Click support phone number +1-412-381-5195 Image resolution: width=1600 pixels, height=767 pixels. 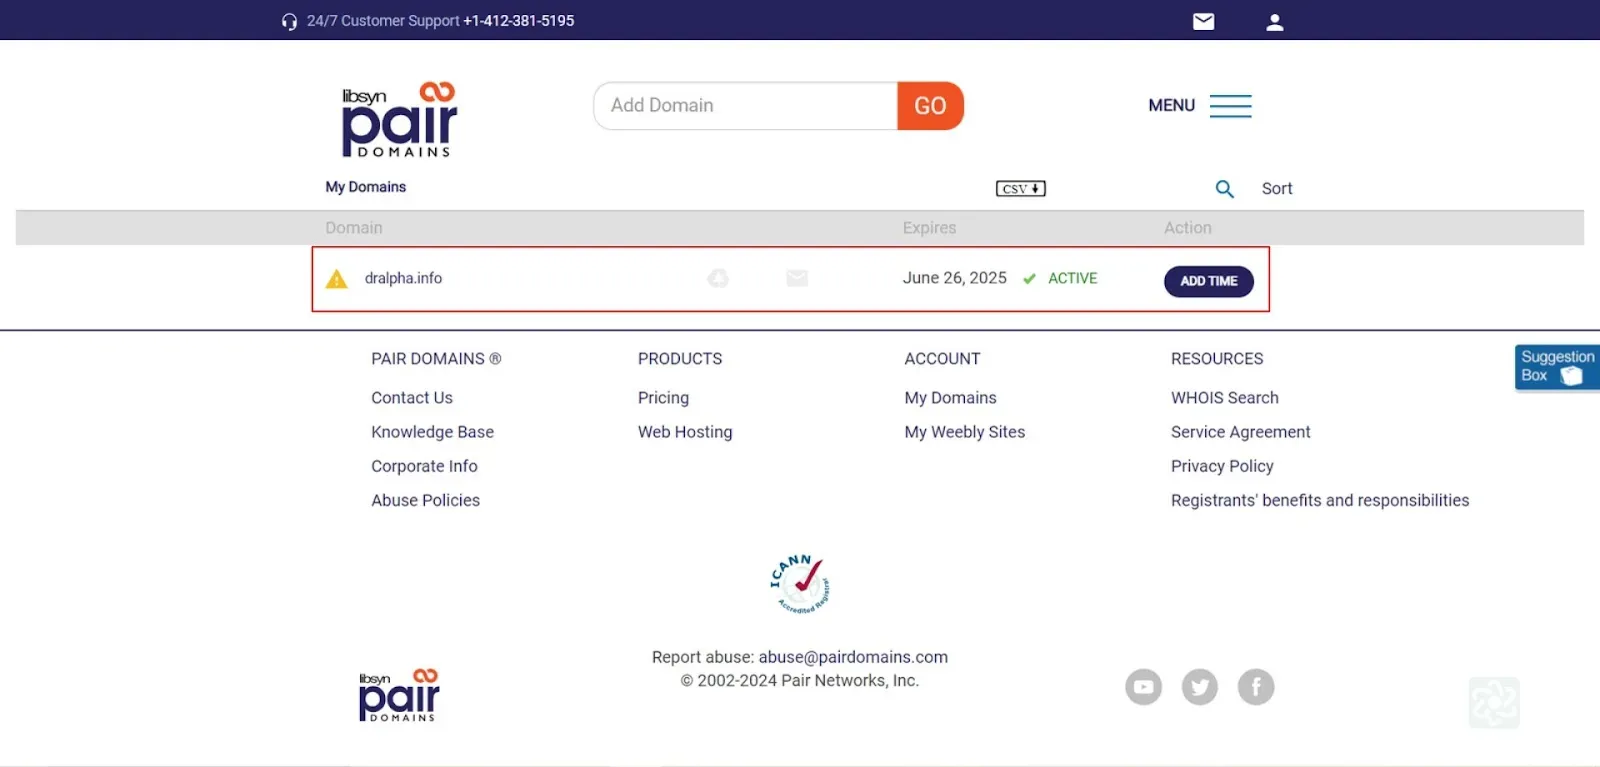click(x=518, y=21)
